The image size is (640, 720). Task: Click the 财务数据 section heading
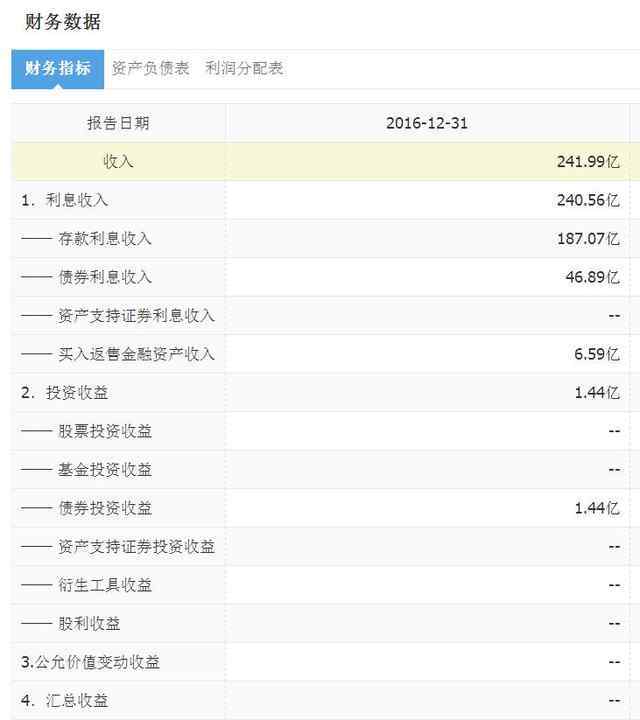63,22
